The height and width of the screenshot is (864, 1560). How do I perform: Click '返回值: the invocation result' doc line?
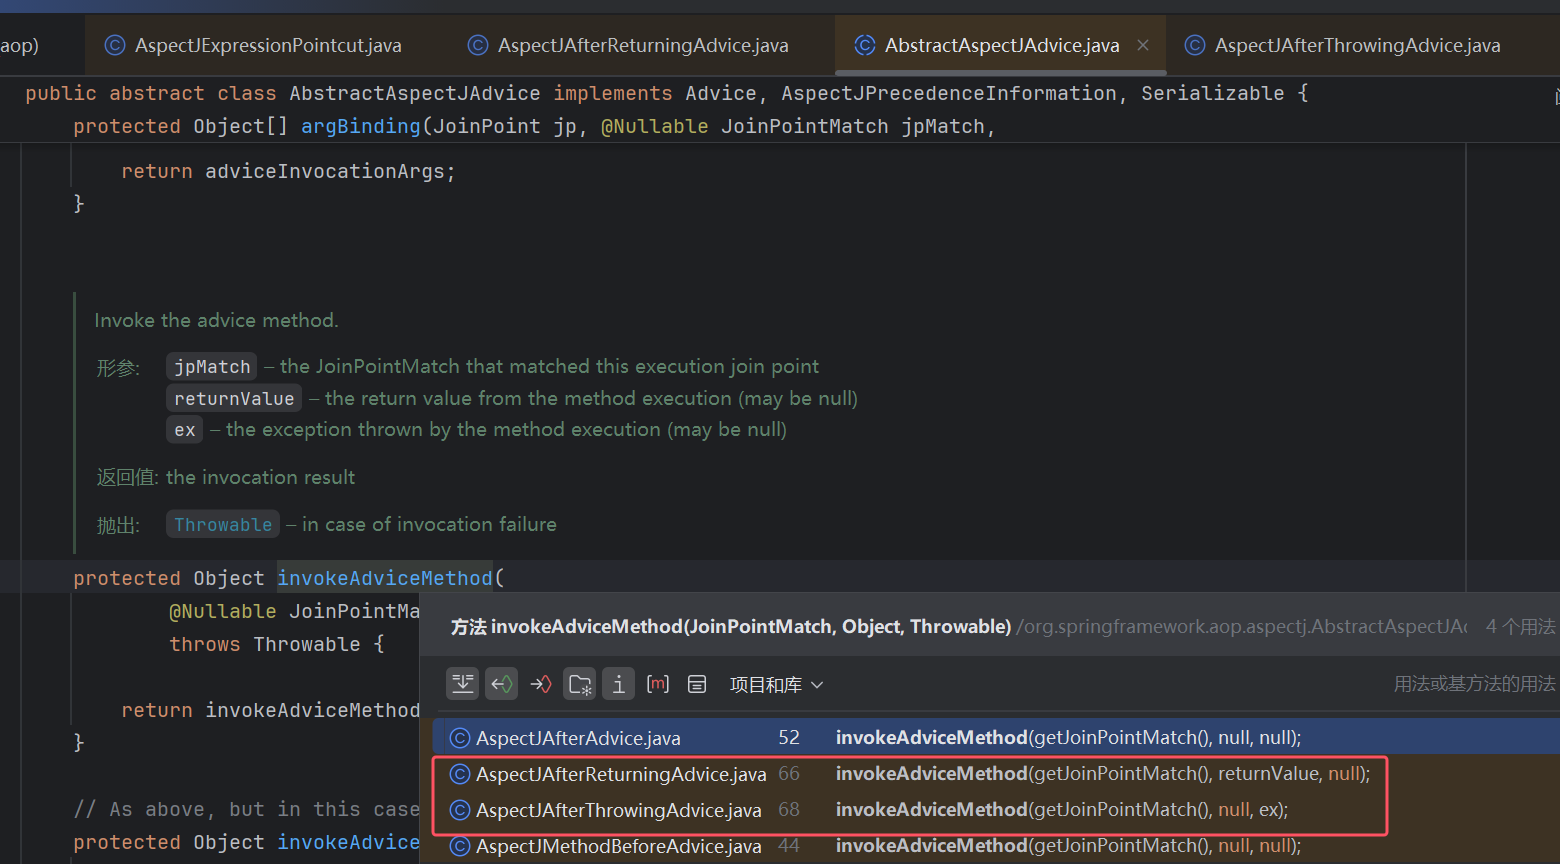coord(226,478)
